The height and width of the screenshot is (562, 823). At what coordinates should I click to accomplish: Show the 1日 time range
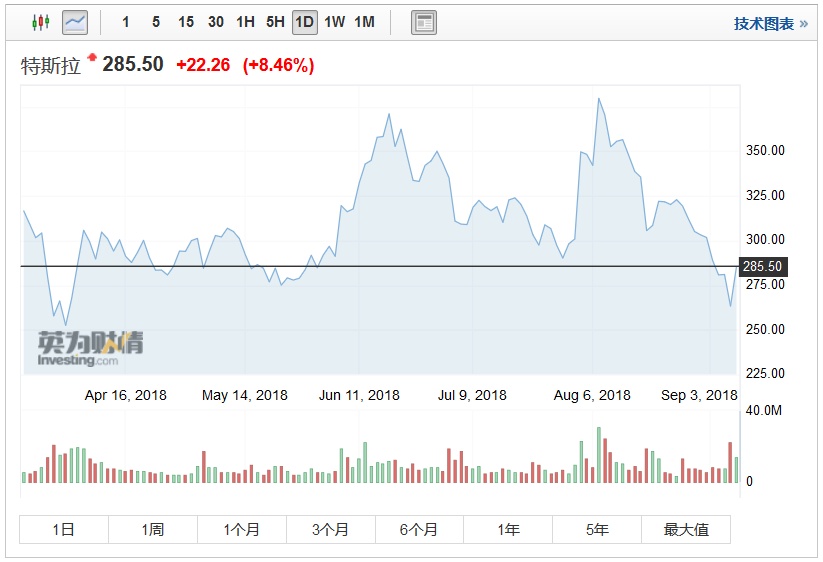coord(64,529)
